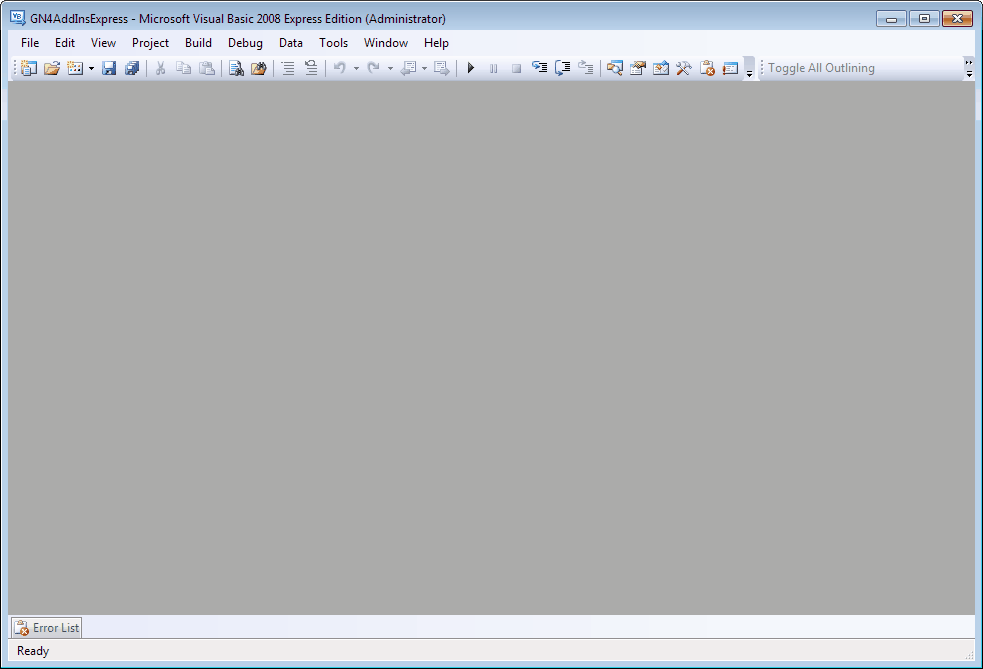Image resolution: width=983 pixels, height=669 pixels.
Task: Open the Project menu
Action: tap(150, 43)
